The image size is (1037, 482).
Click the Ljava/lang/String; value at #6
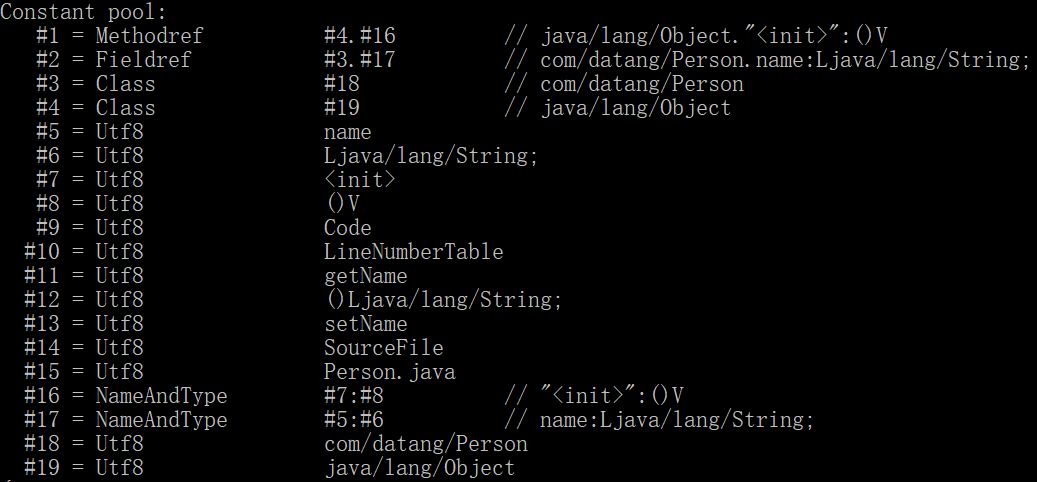(x=431, y=155)
